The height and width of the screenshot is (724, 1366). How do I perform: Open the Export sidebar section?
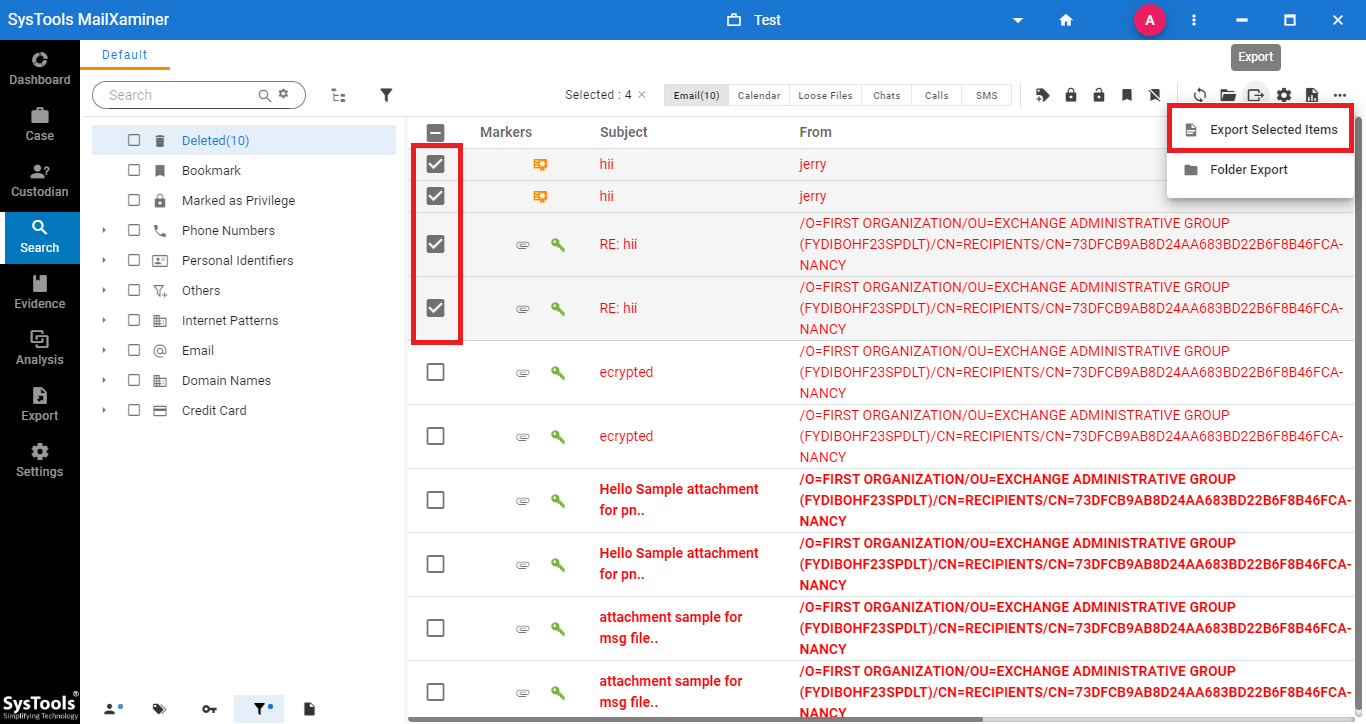click(x=40, y=404)
